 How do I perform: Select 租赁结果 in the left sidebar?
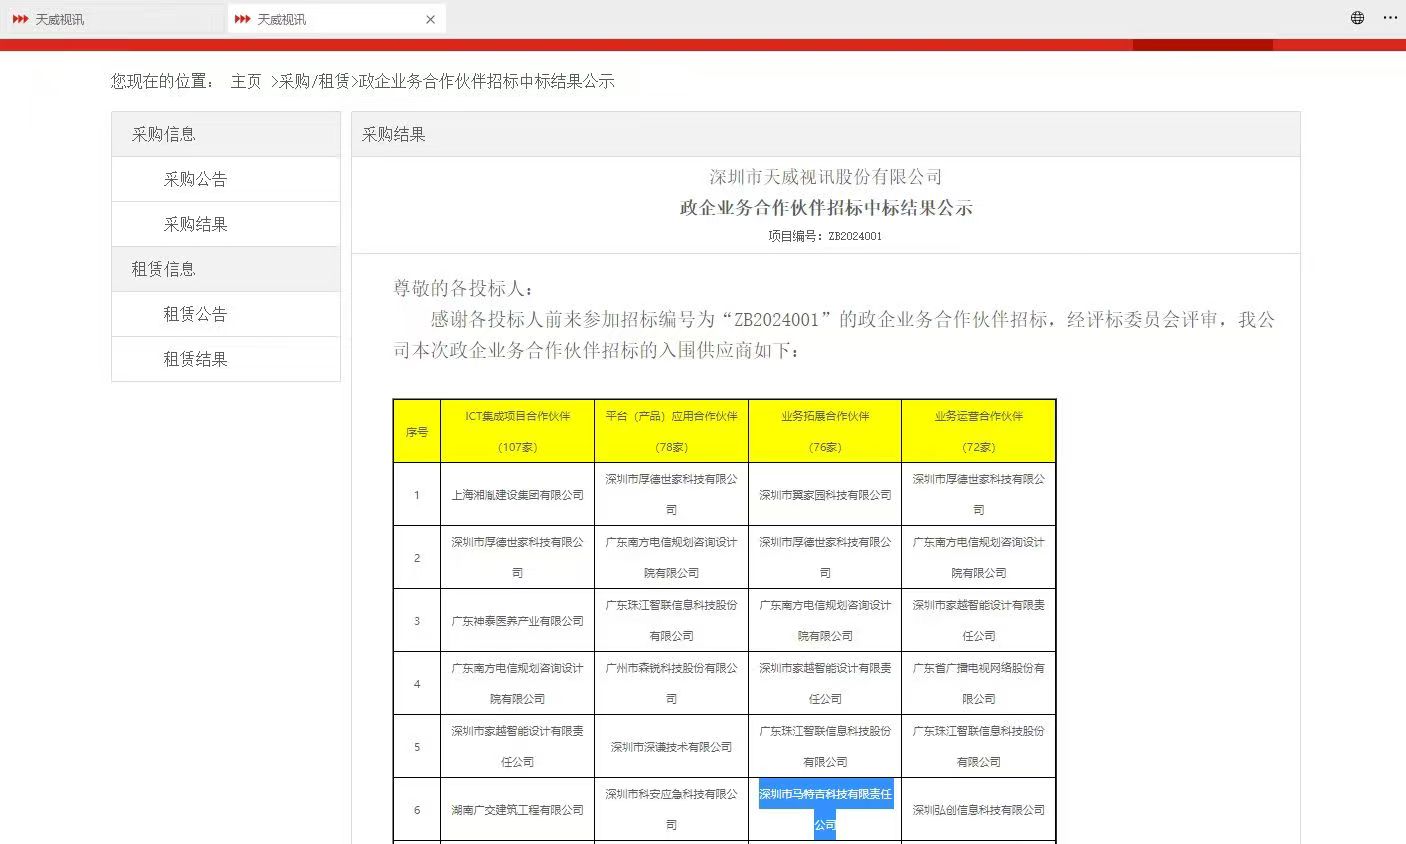click(195, 360)
